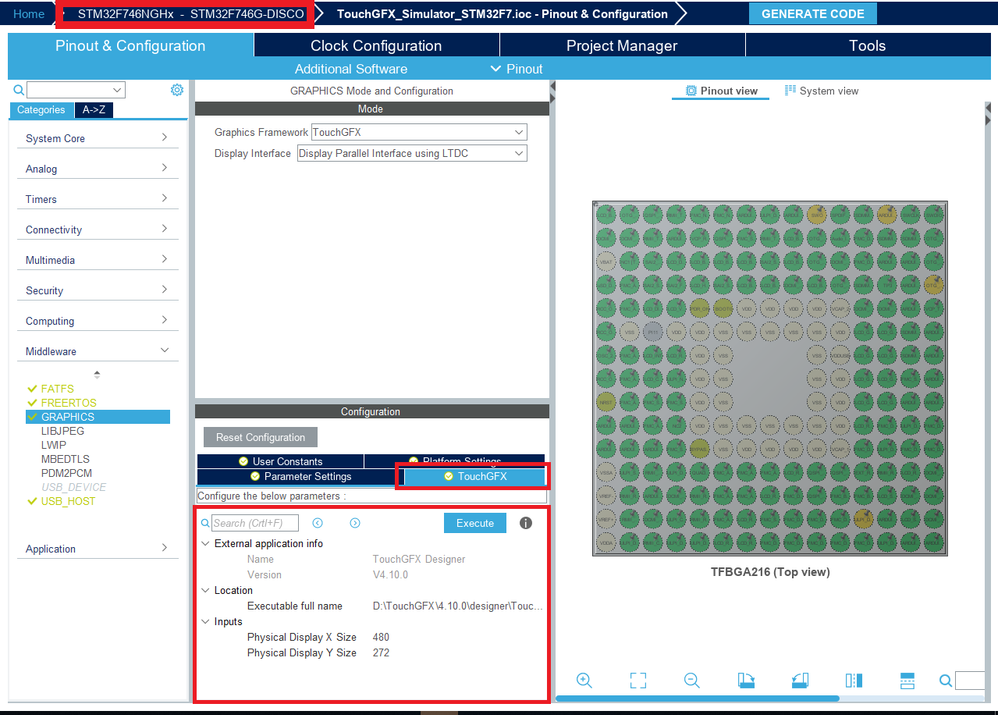The height and width of the screenshot is (715, 998).
Task: Expand the Application category
Action: (97, 549)
